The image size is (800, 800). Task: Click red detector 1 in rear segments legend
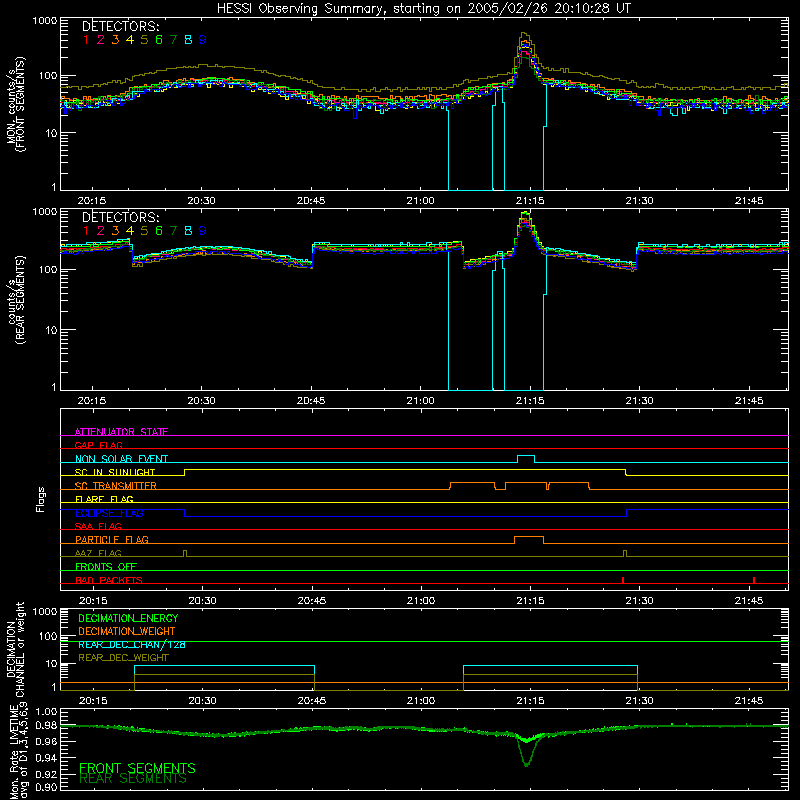pyautogui.click(x=86, y=231)
